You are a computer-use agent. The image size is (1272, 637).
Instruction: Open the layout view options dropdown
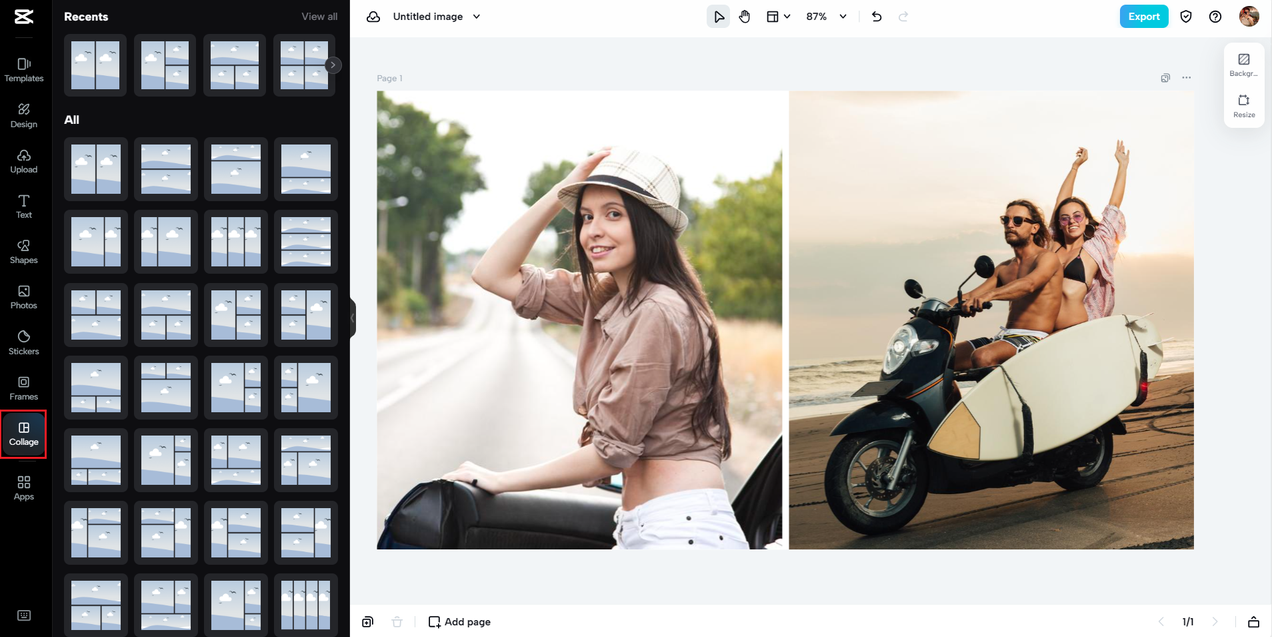click(778, 17)
